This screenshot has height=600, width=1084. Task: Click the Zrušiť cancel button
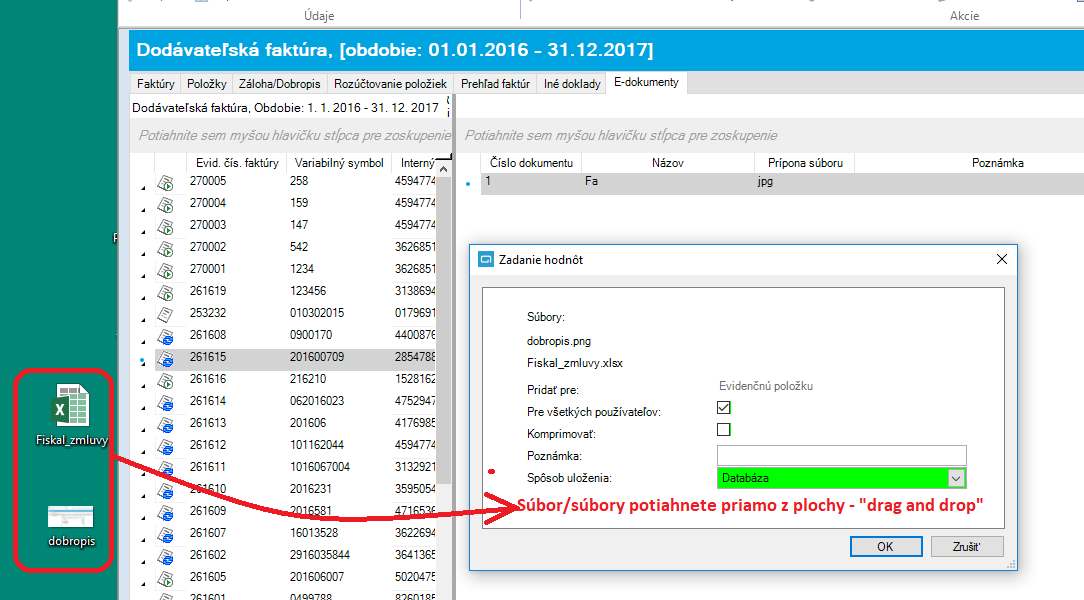pos(966,547)
